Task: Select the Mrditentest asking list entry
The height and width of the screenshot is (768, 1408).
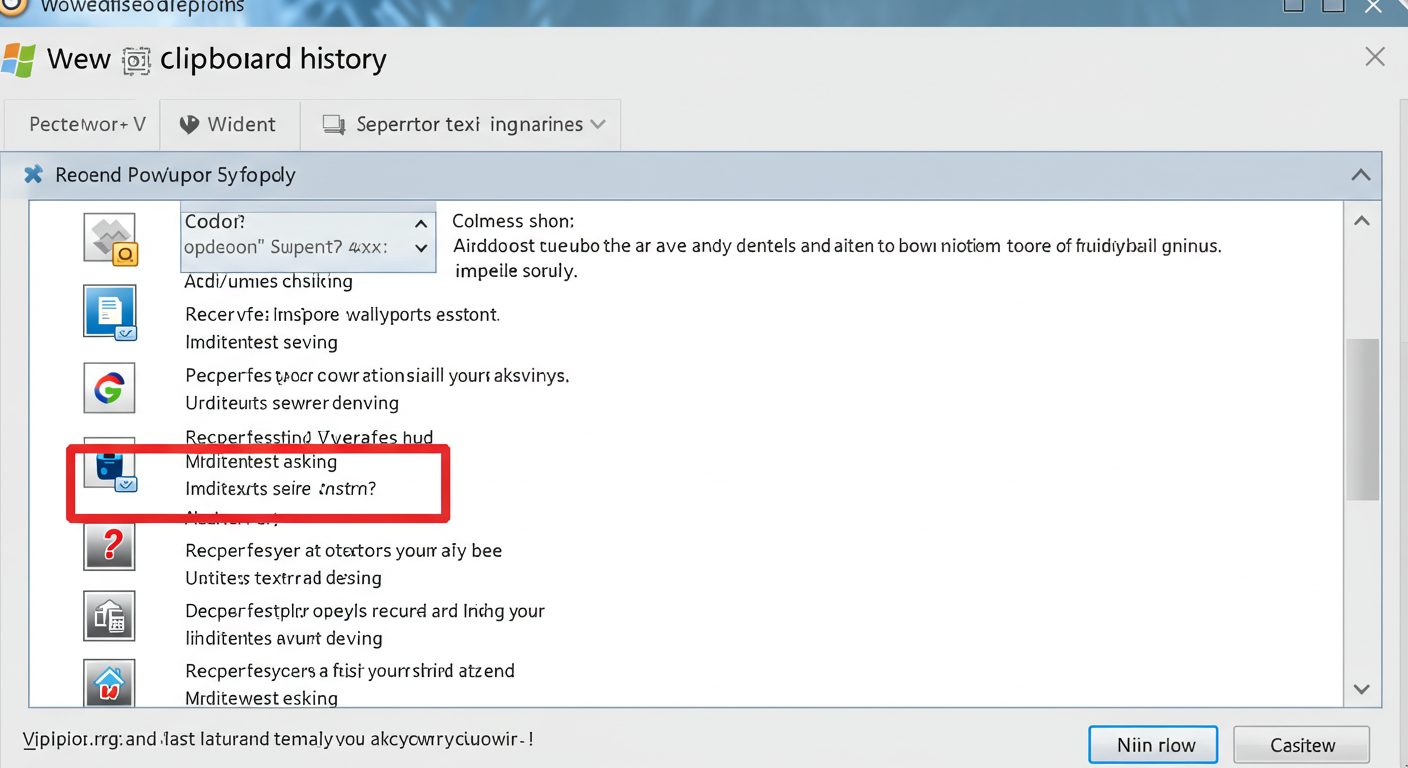Action: coord(260,461)
